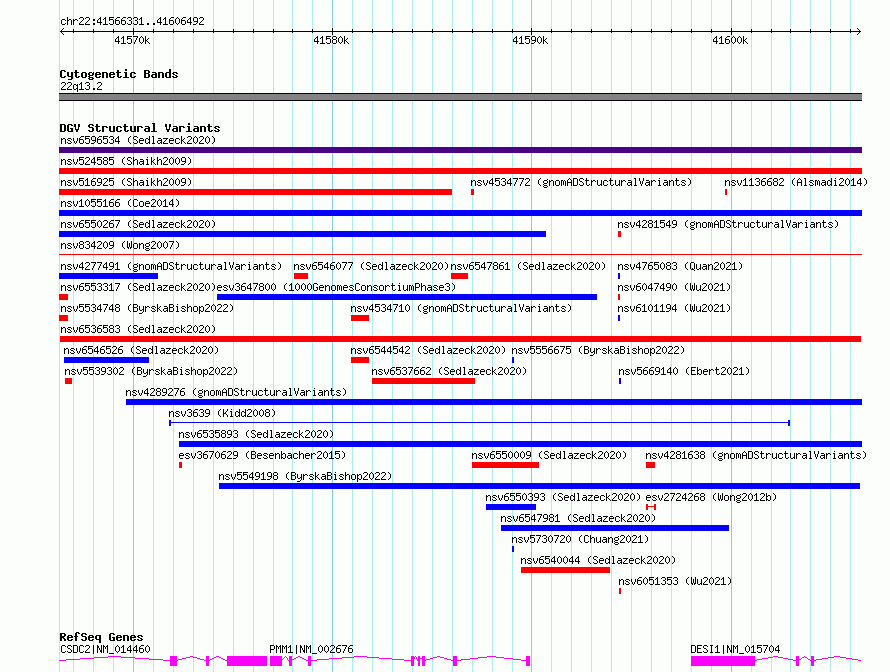Click the nsv4765083 (Quan2021) label
Screen dimensions: 890x672
(x=680, y=266)
